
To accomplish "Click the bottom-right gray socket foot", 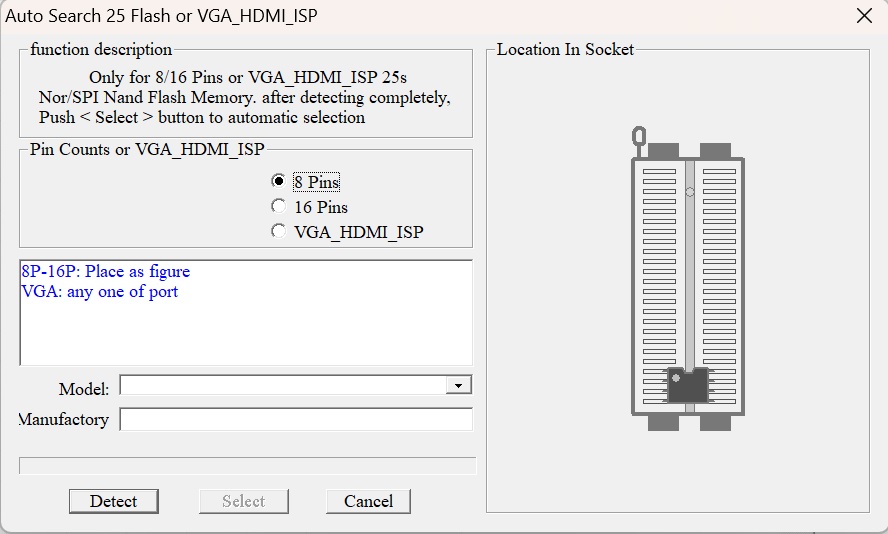I will 715,423.
